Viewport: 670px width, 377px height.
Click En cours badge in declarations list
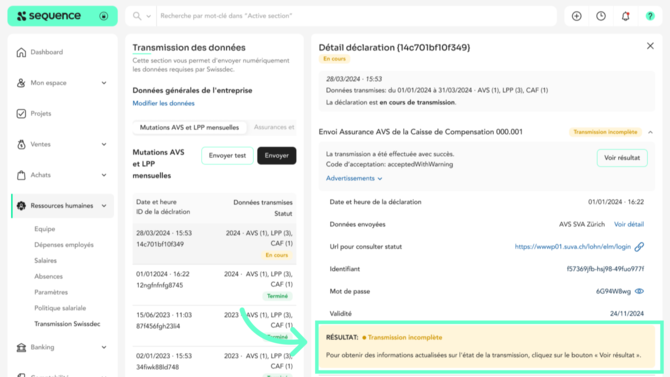point(277,255)
